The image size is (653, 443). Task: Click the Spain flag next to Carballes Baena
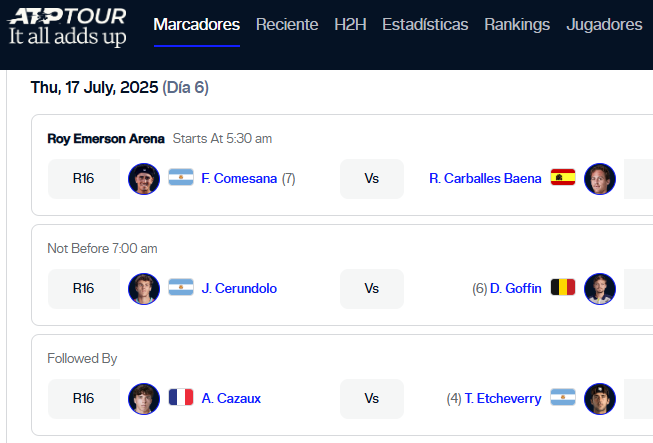[x=563, y=177]
